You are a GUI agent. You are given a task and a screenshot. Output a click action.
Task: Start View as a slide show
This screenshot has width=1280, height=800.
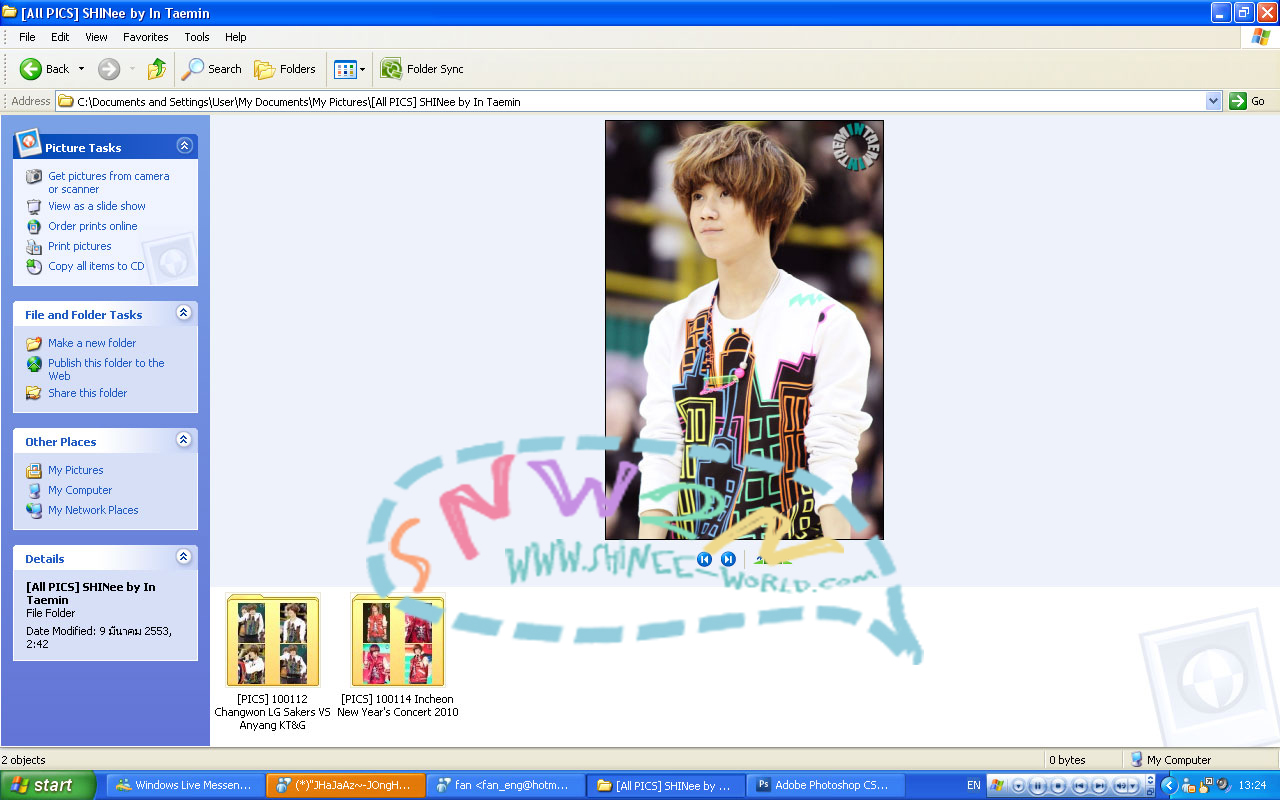coord(97,206)
